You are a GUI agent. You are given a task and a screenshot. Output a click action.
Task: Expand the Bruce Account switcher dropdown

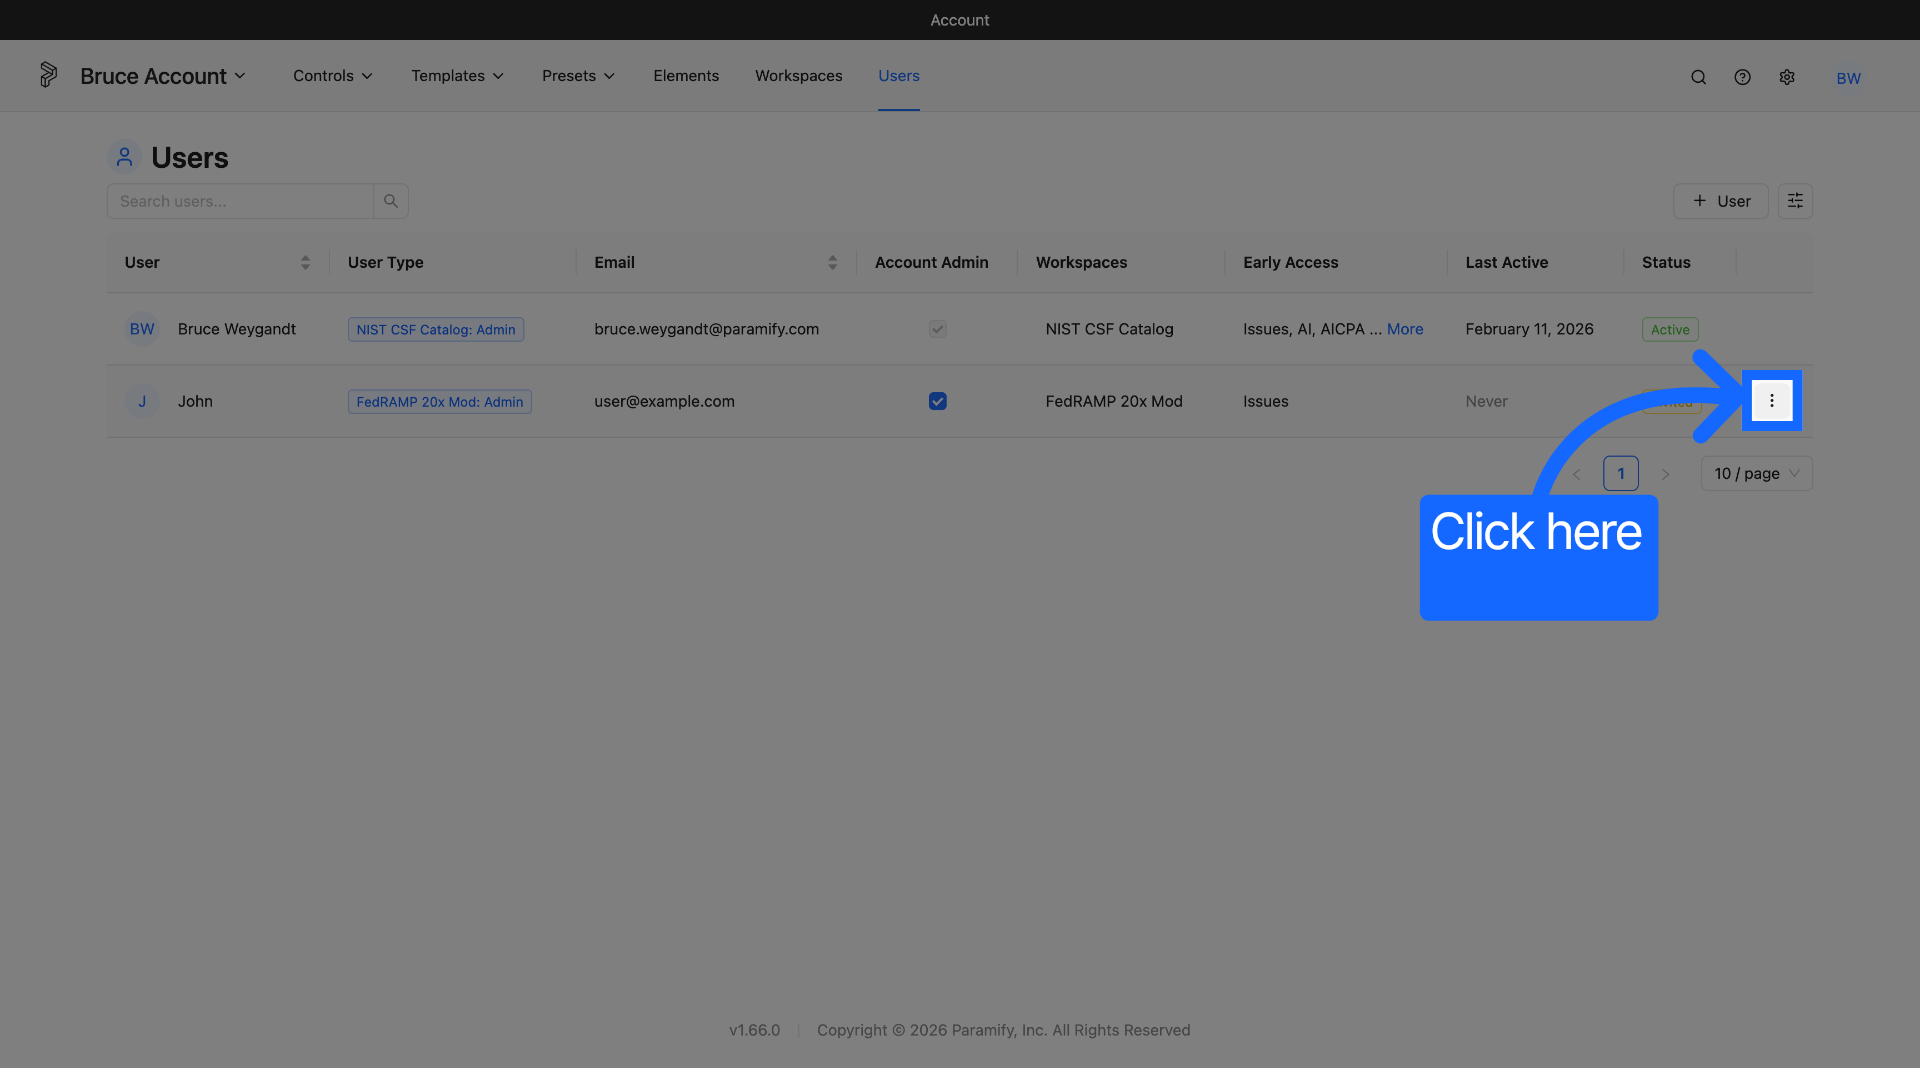click(163, 76)
